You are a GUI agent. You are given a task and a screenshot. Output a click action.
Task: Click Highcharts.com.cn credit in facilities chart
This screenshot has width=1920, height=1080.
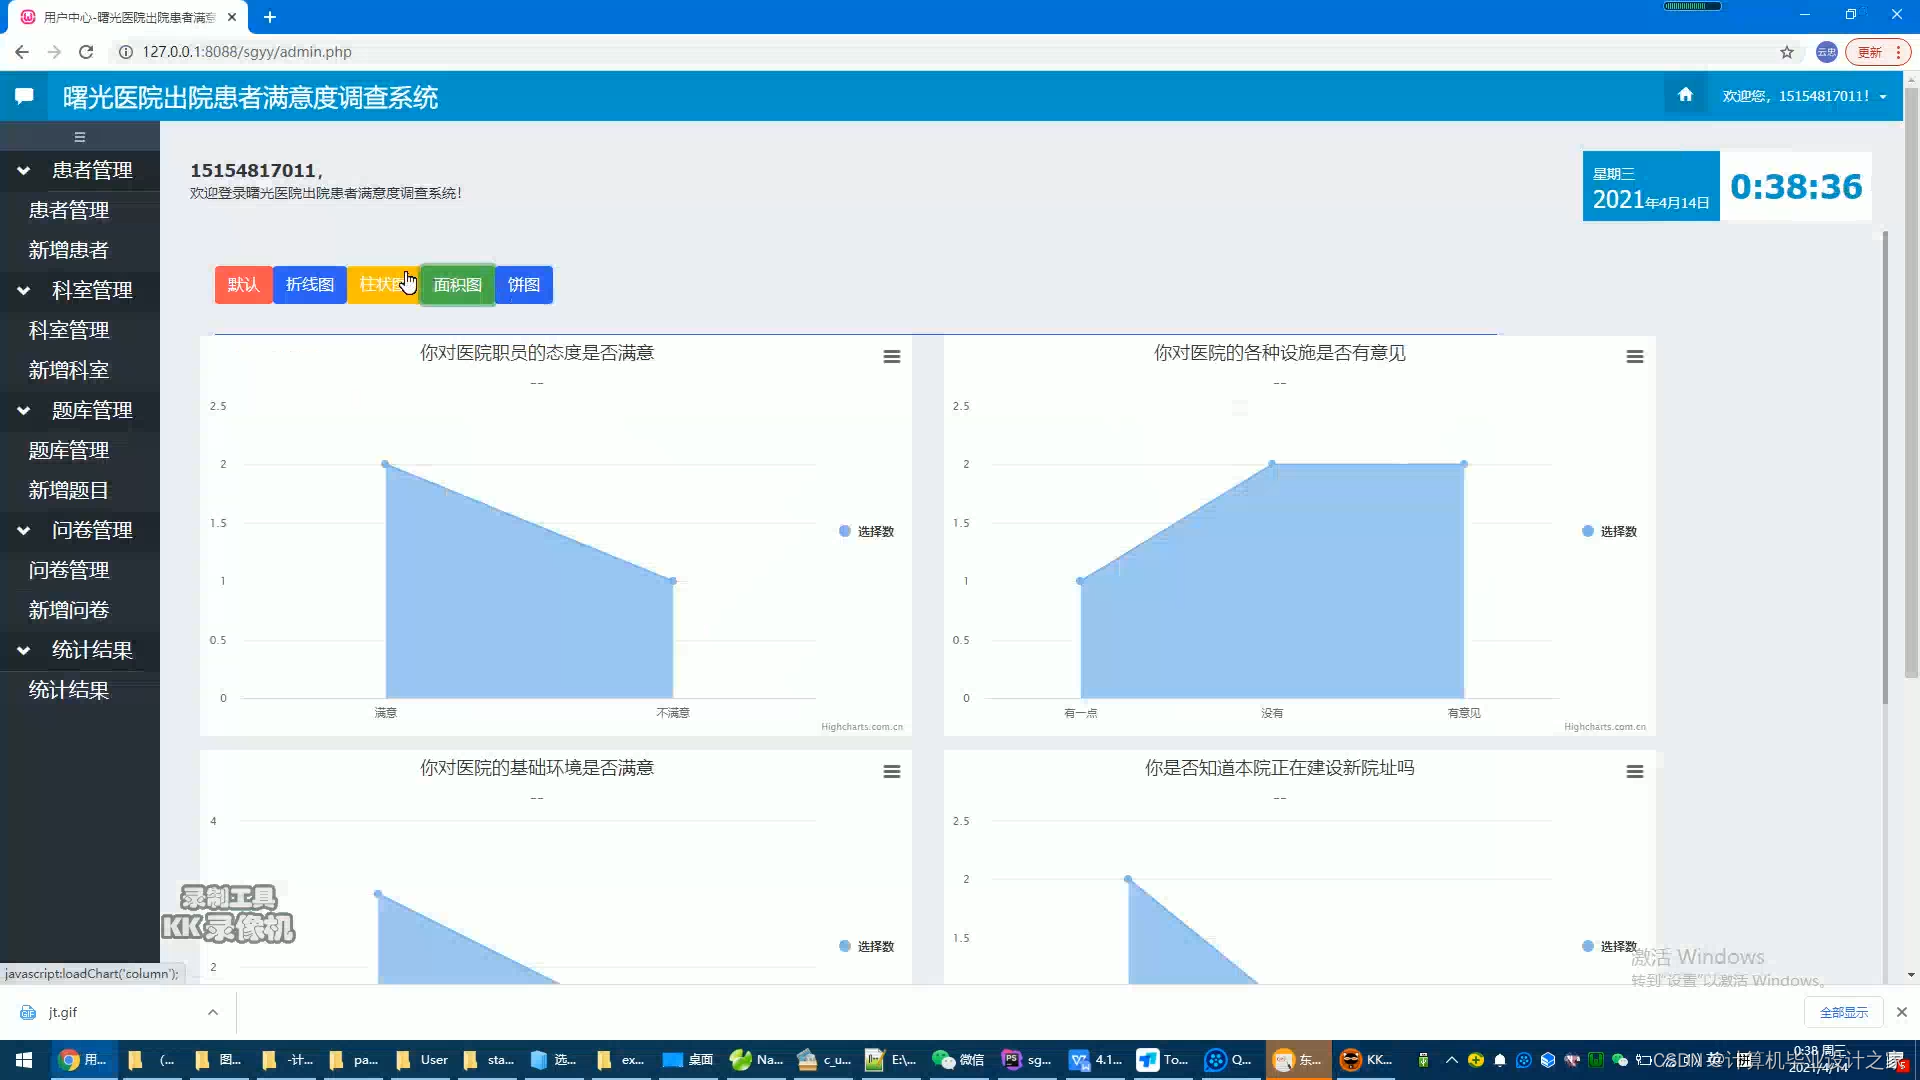[x=1605, y=727]
